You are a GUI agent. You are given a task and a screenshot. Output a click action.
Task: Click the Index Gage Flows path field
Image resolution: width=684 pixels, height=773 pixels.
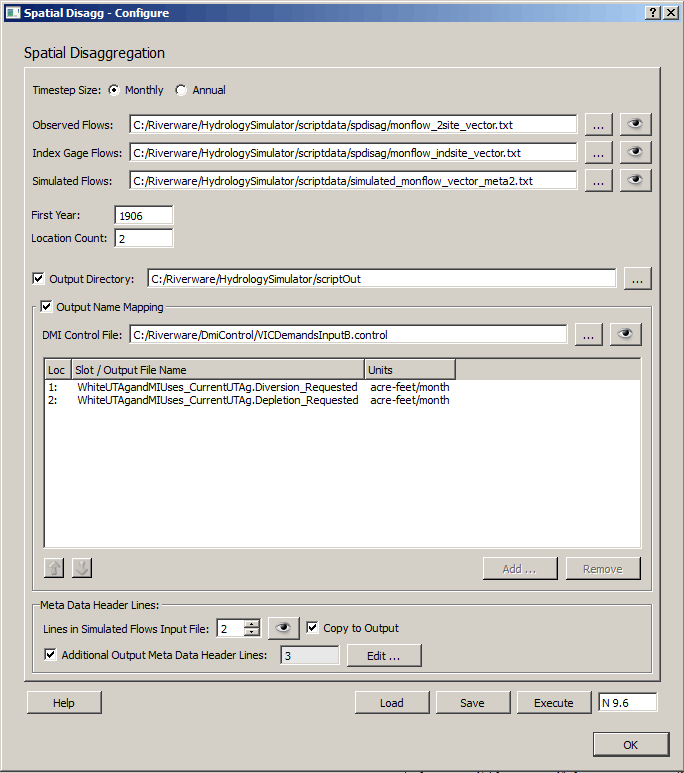[x=353, y=153]
